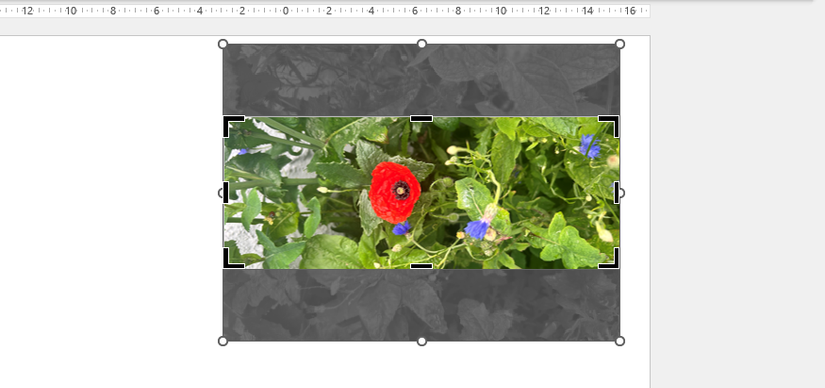
Task: Click the 0 mark on the horizontal ruler
Action: 285,11
